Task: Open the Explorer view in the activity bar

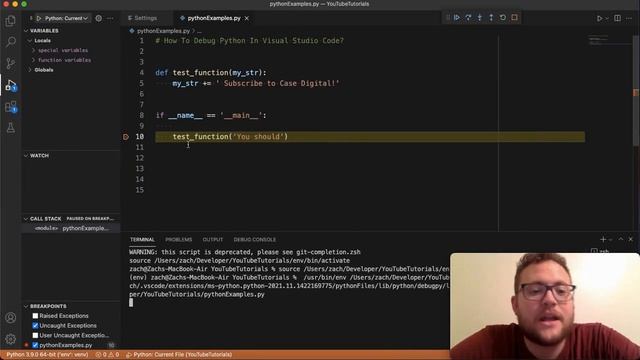Action: (11, 21)
